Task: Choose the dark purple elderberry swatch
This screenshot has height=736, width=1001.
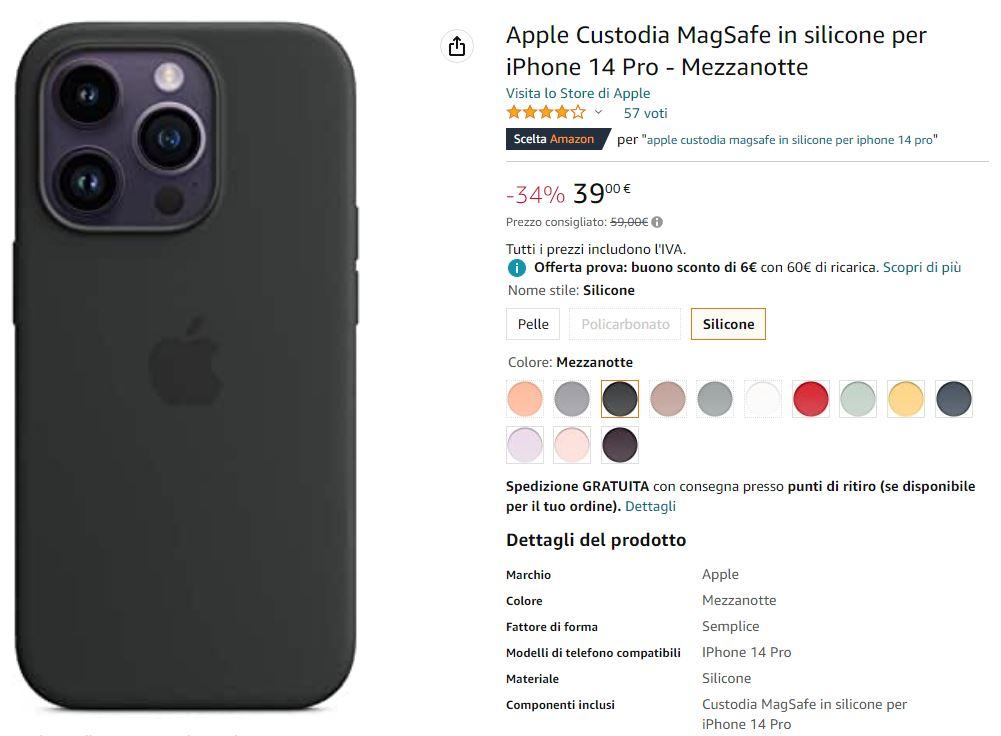Action: (x=620, y=445)
